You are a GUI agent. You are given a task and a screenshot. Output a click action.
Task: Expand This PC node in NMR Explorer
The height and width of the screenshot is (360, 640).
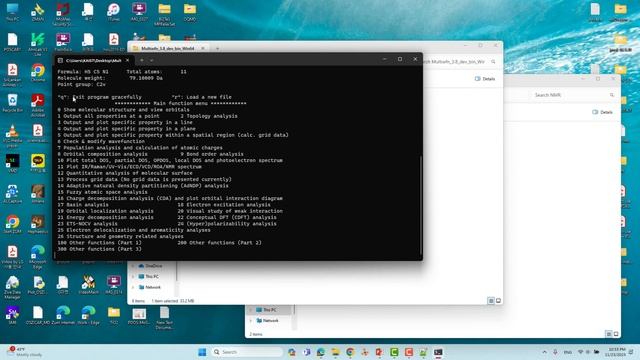[x=250, y=310]
